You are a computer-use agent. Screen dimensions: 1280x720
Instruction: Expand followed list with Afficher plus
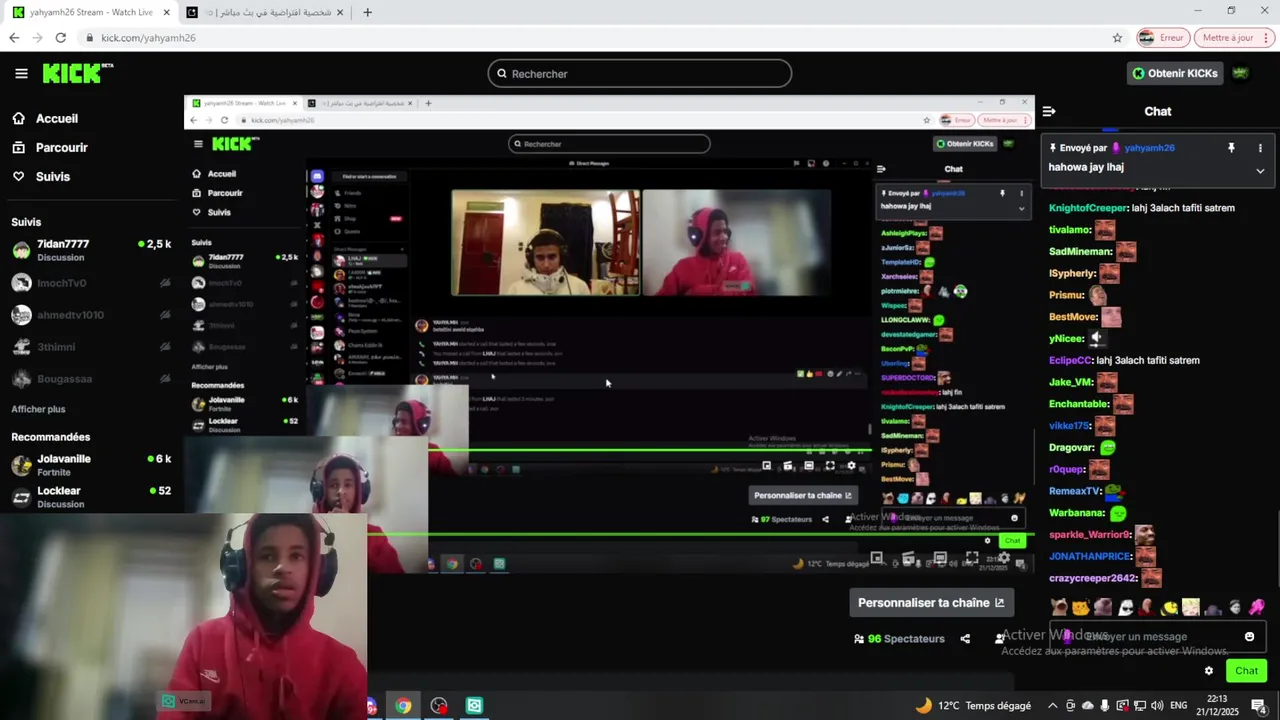[38, 409]
